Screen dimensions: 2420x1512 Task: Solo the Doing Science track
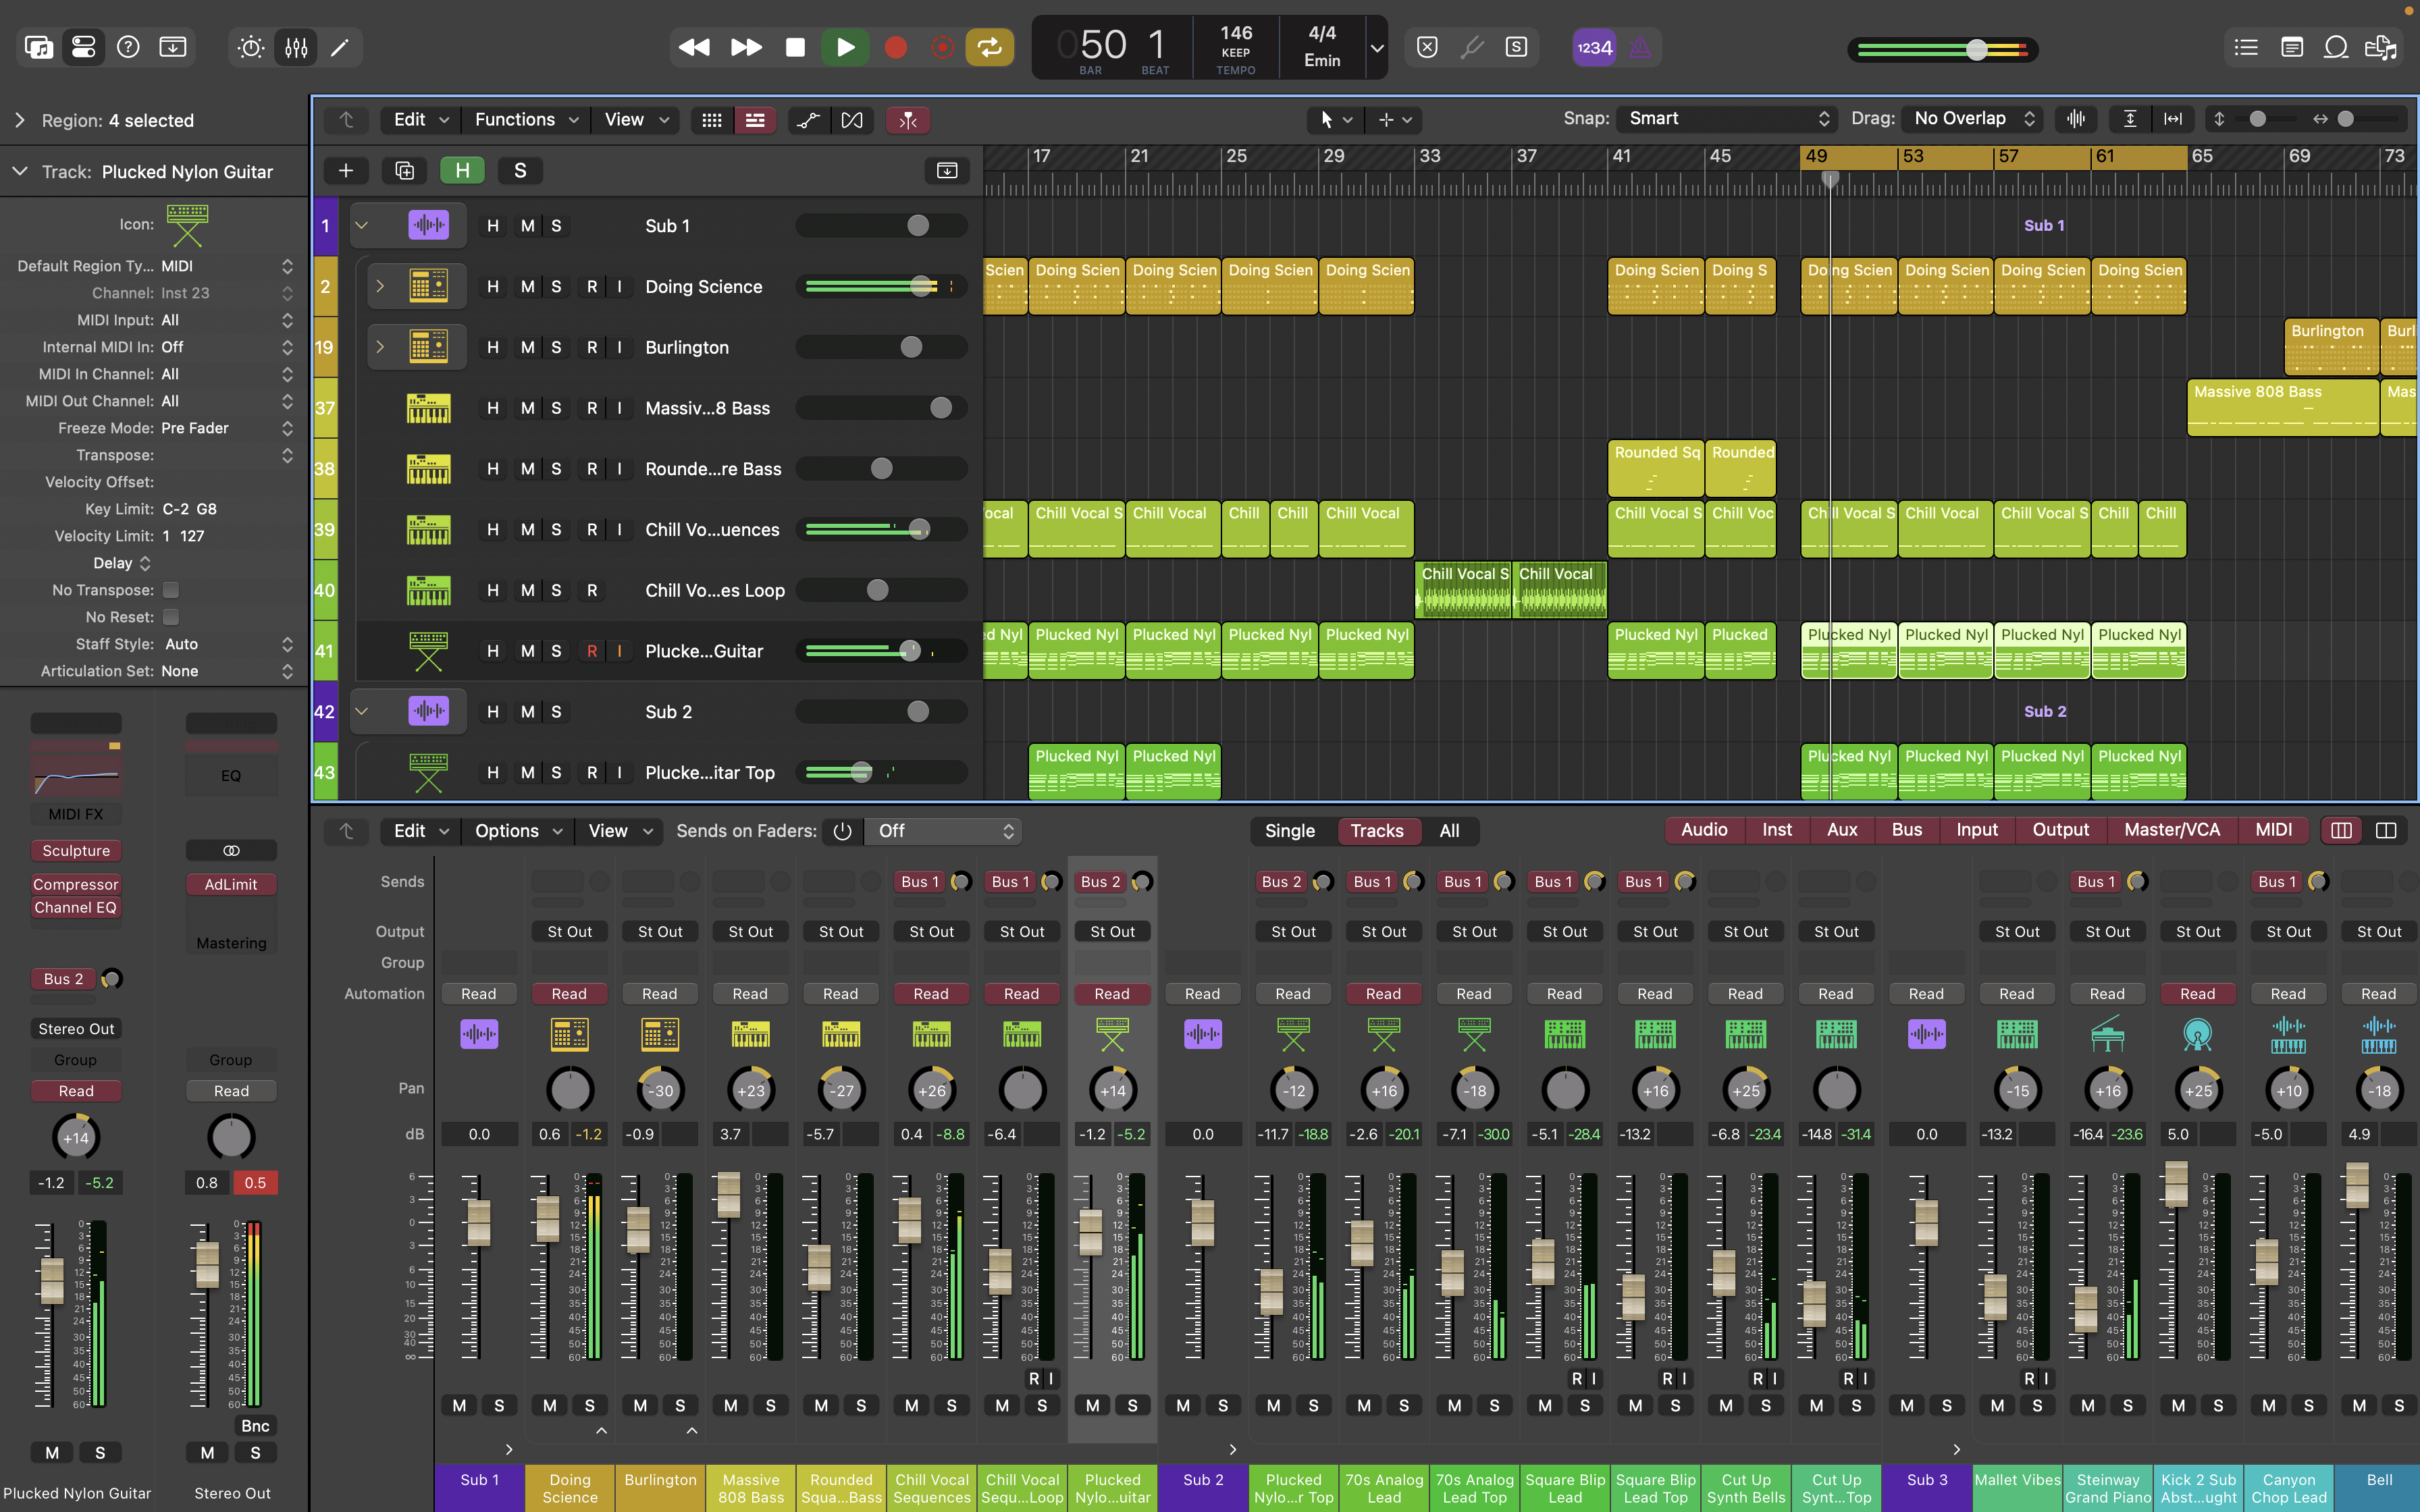click(x=556, y=287)
